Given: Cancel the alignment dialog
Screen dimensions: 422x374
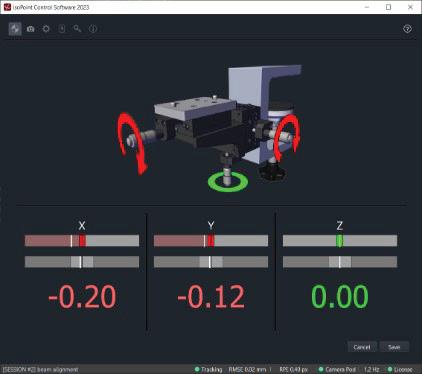Looking at the screenshot, I should click(362, 347).
